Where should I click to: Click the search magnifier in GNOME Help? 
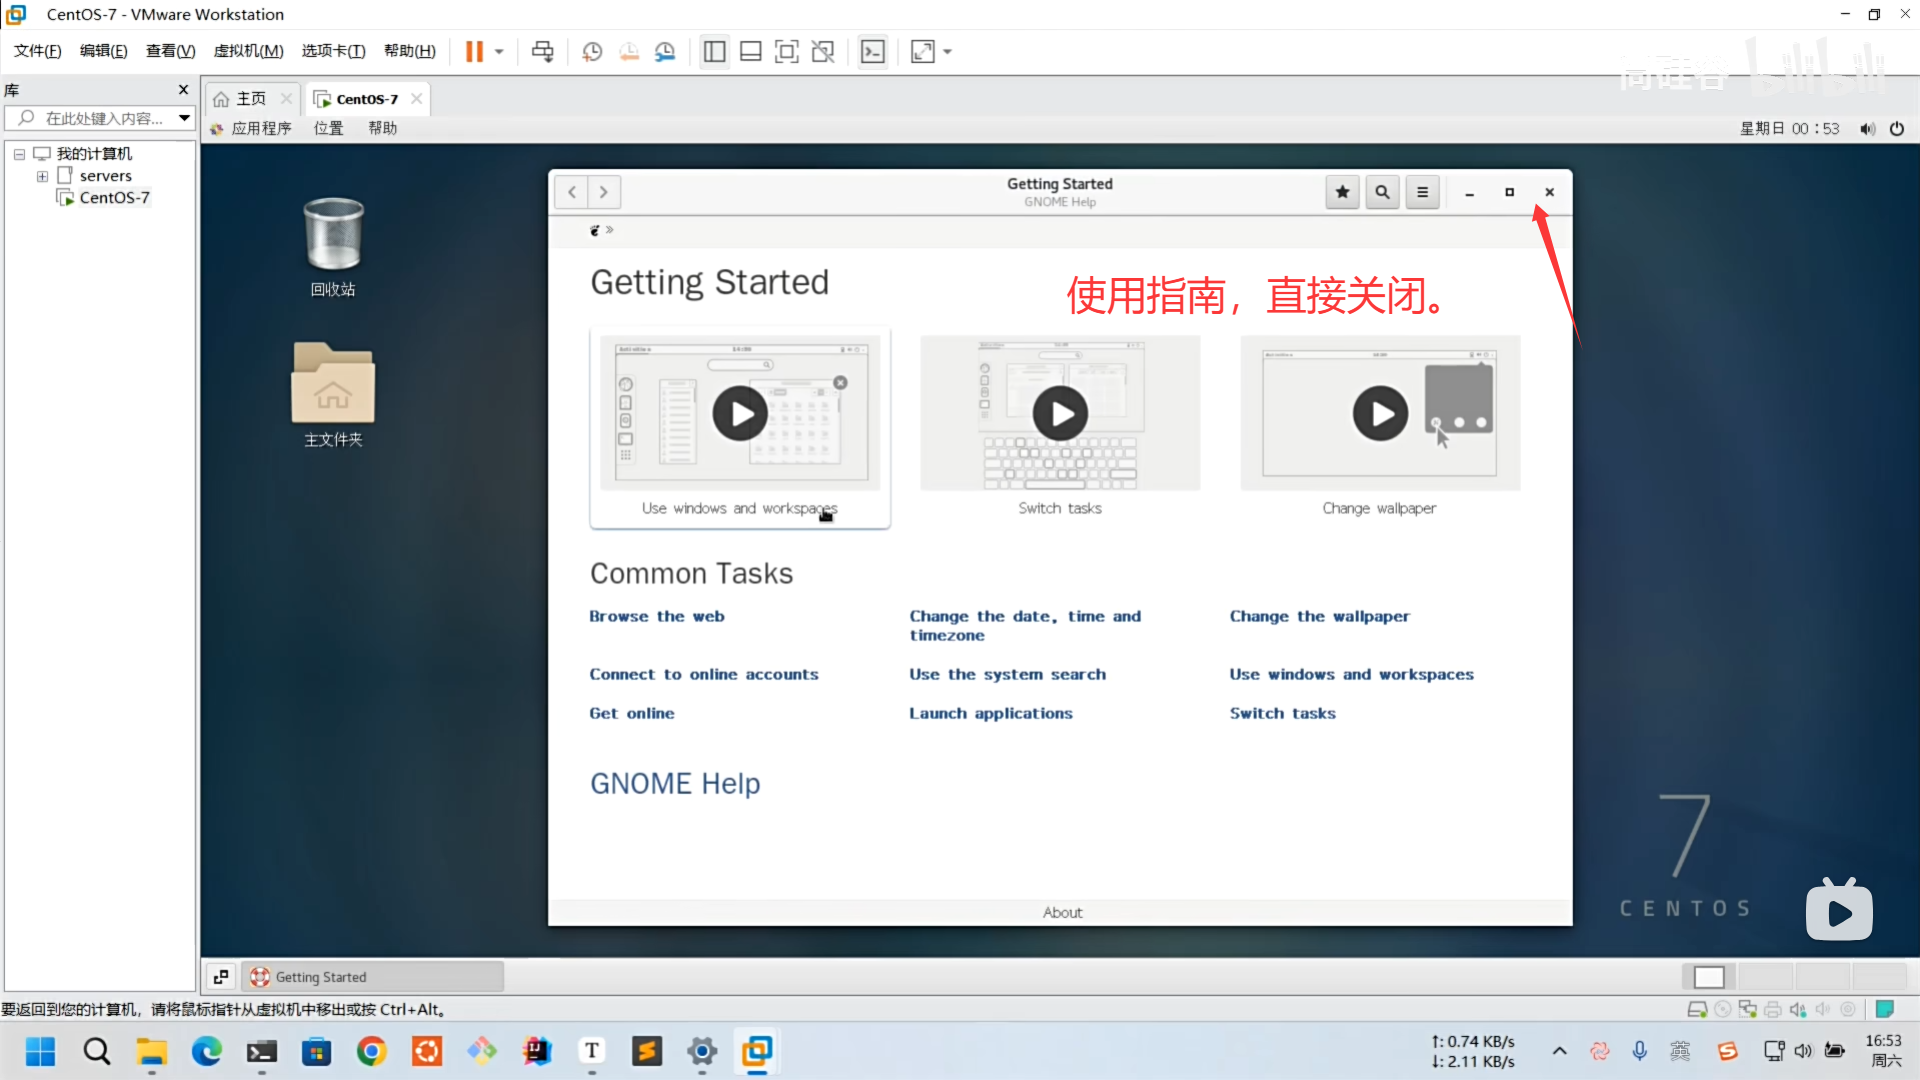[x=1382, y=192]
